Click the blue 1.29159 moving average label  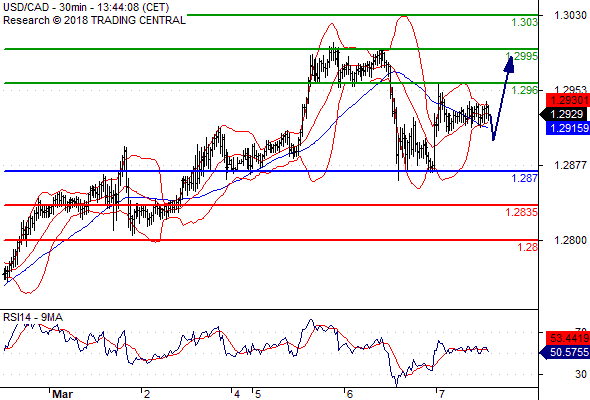(568, 128)
